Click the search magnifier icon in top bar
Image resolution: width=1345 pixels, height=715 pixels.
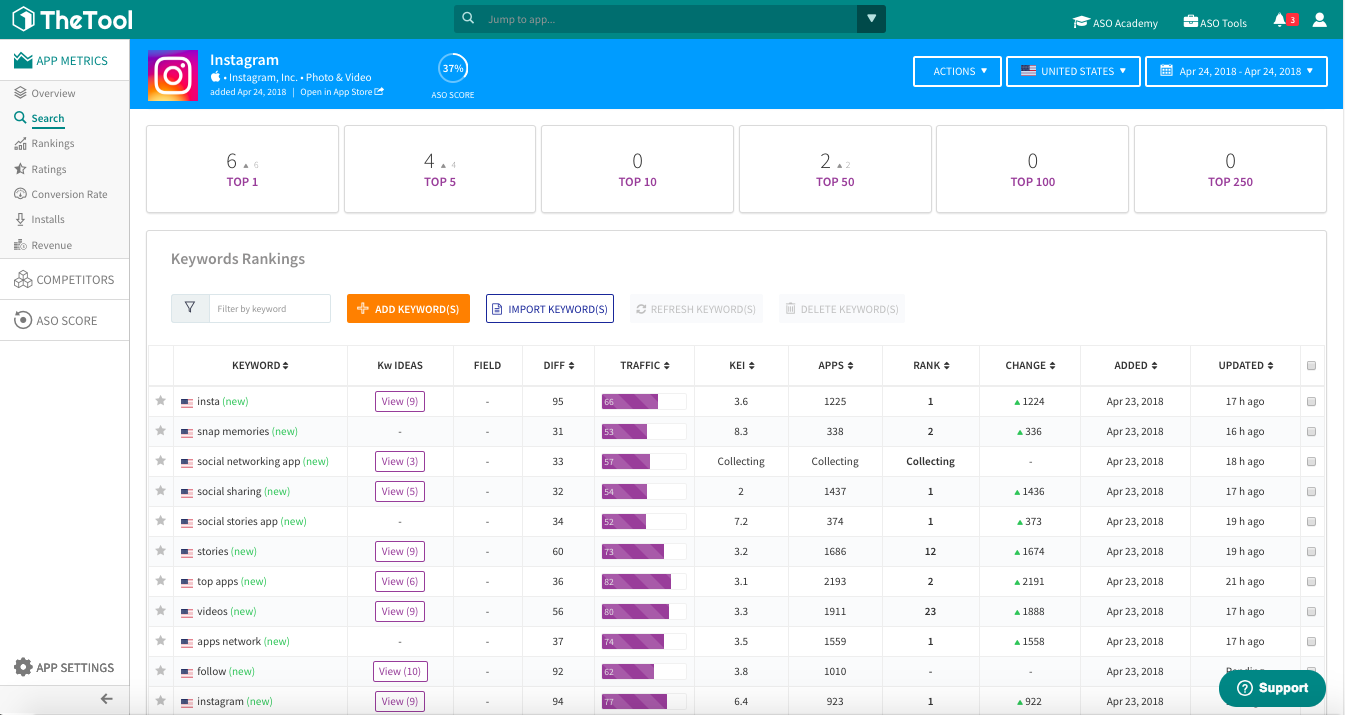coord(468,19)
